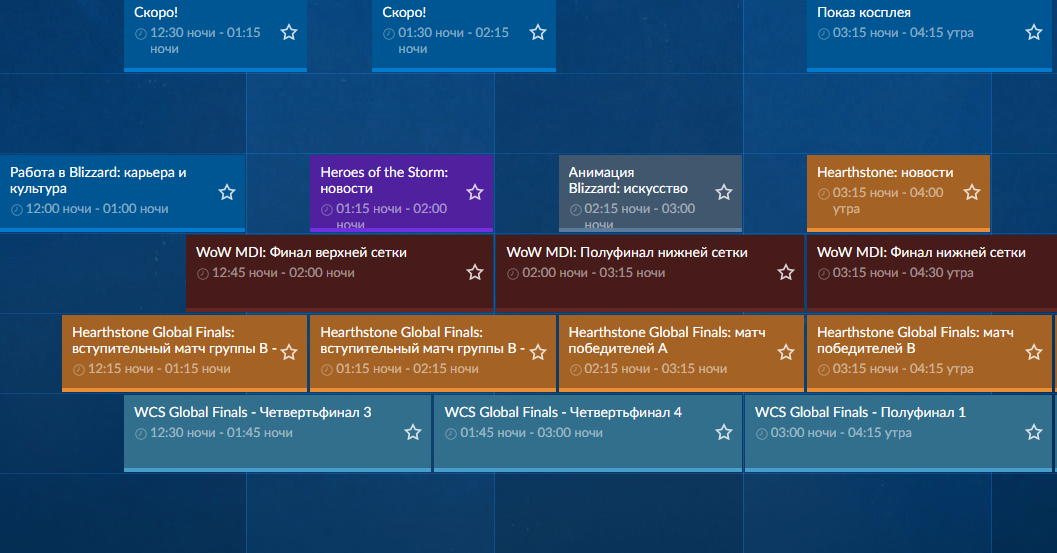Viewport: 1057px width, 553px height.
Task: Open WoW MDI: Финал верхней сетки title
Action: click(301, 252)
